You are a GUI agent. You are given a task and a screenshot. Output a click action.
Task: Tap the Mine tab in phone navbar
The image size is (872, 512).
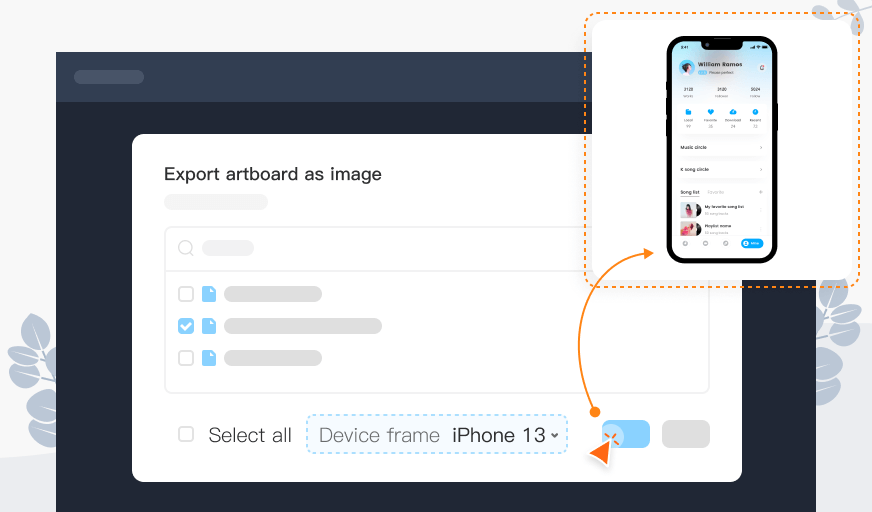(751, 243)
